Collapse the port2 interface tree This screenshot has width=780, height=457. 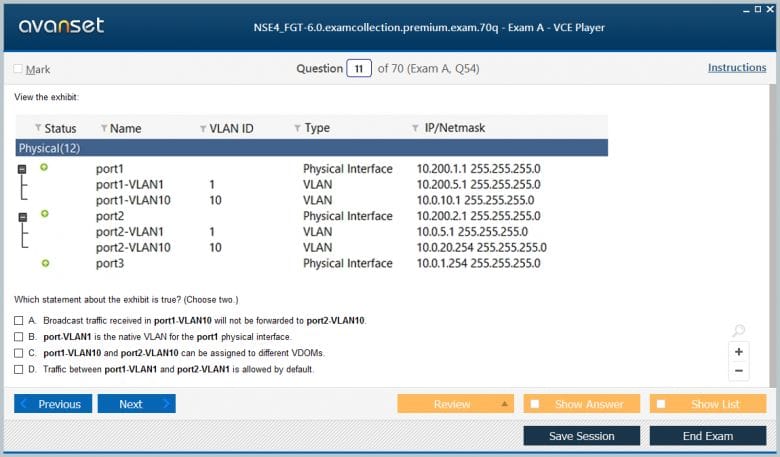click(23, 216)
